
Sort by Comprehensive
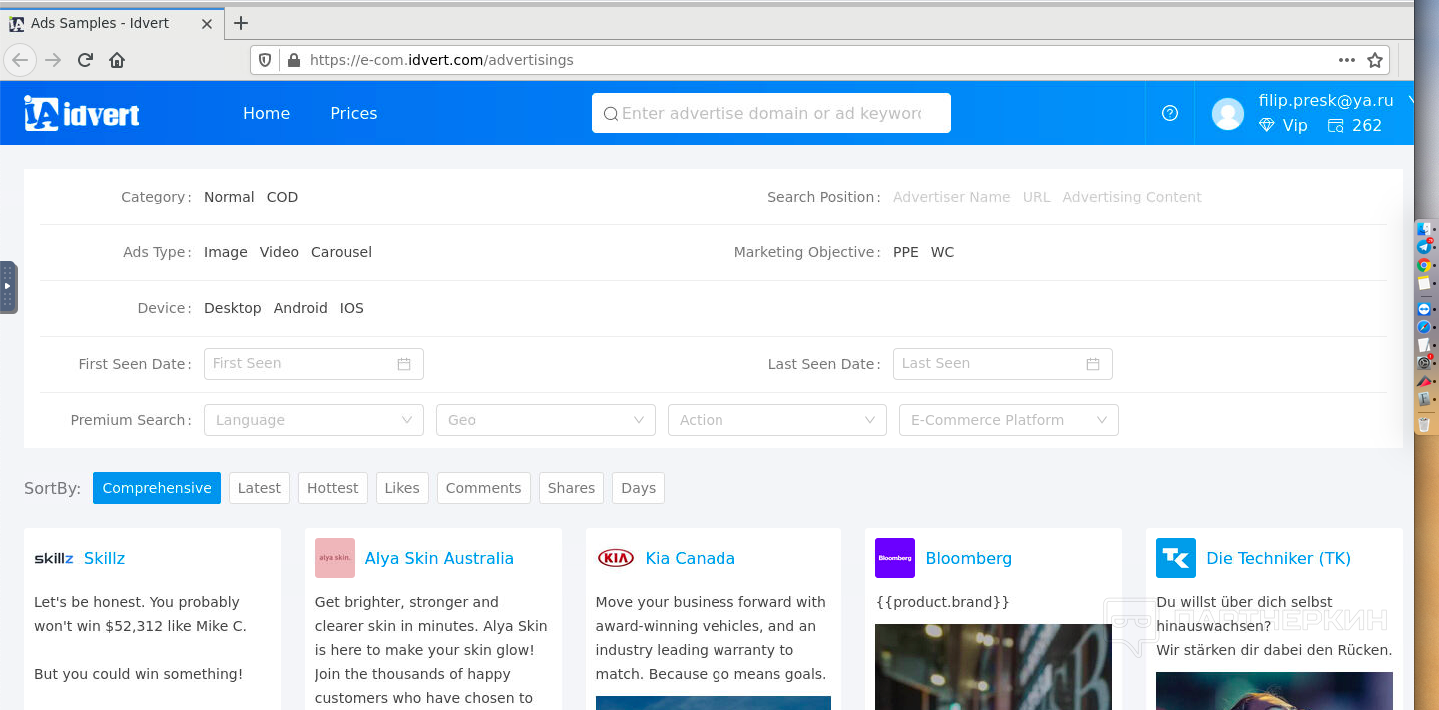(157, 488)
